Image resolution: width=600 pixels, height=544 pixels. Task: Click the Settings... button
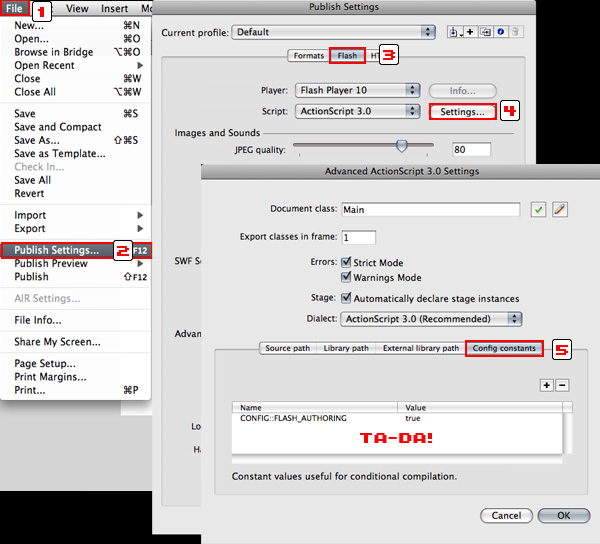tap(462, 112)
